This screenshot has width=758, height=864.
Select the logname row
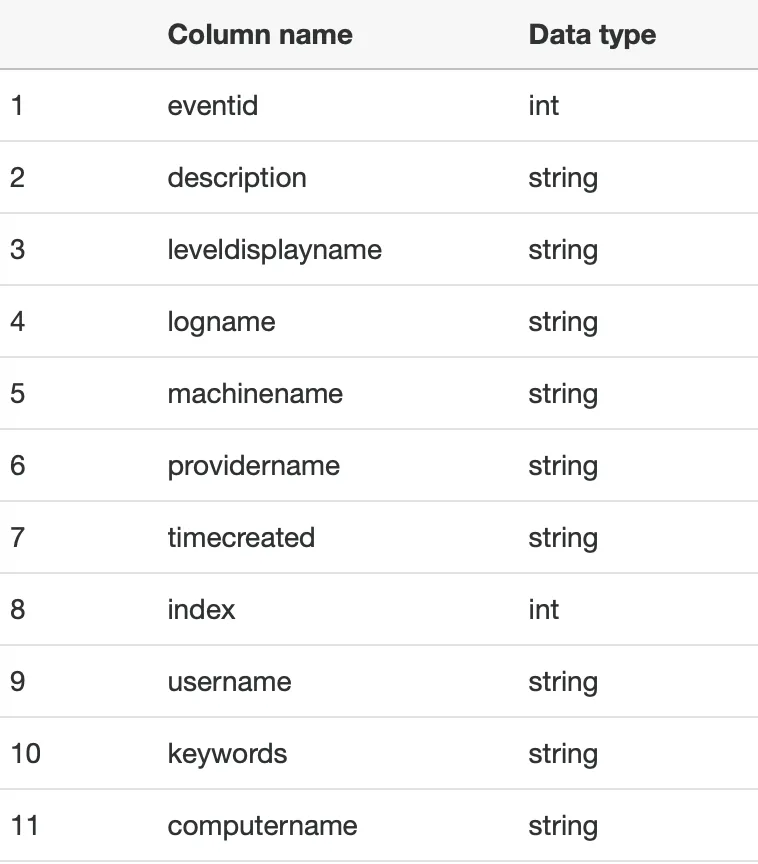click(x=379, y=321)
